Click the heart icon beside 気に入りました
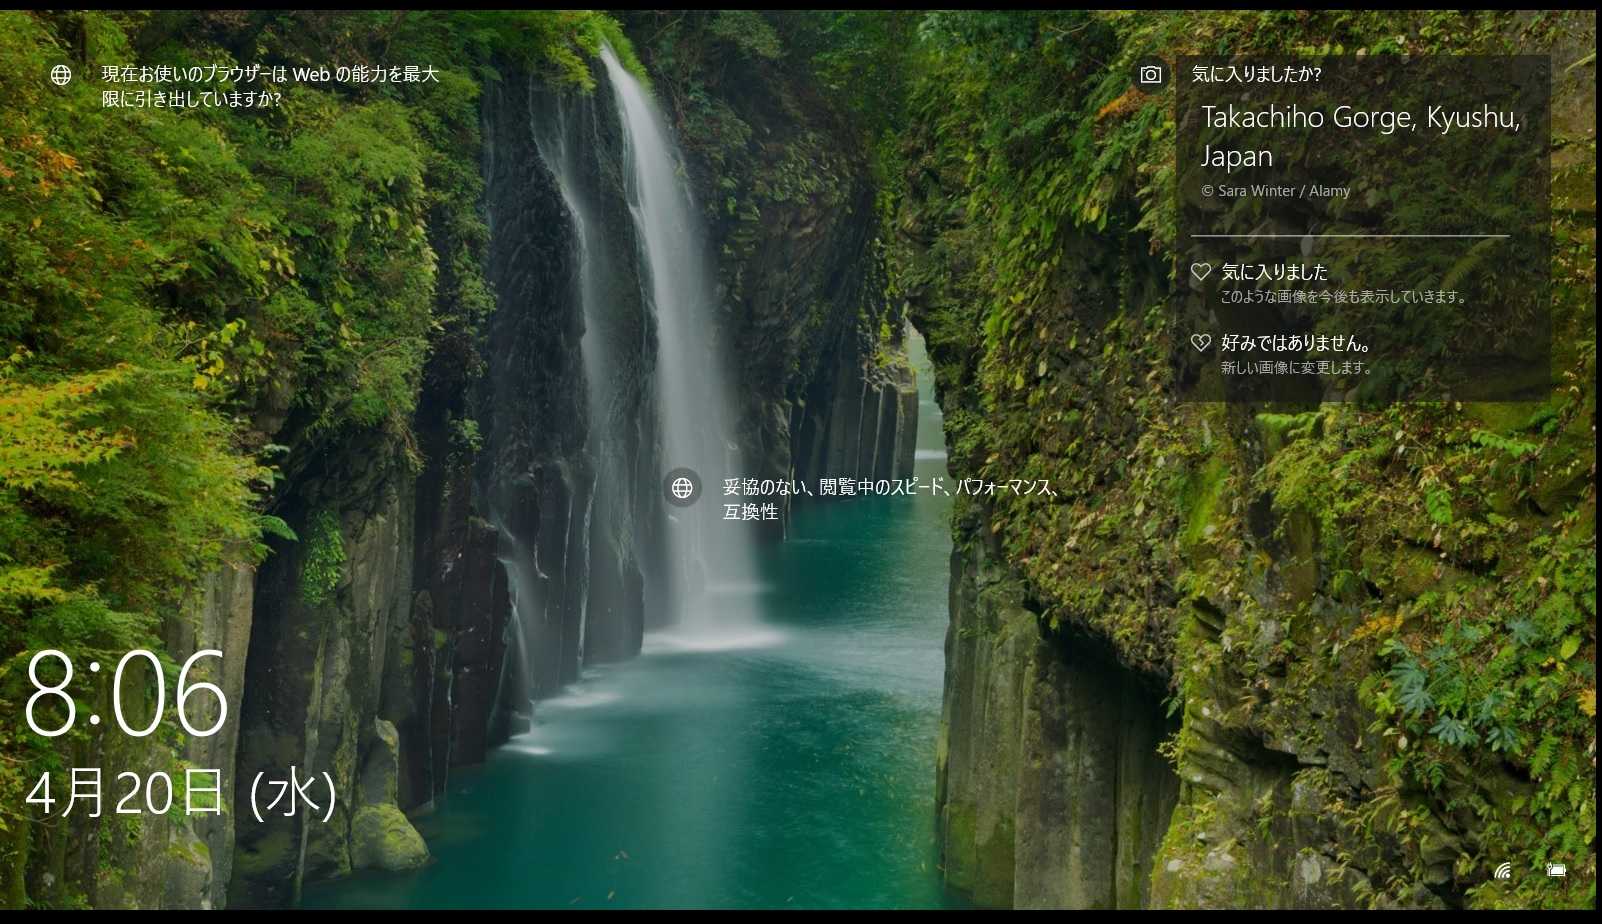The width and height of the screenshot is (1602, 924). (1201, 272)
